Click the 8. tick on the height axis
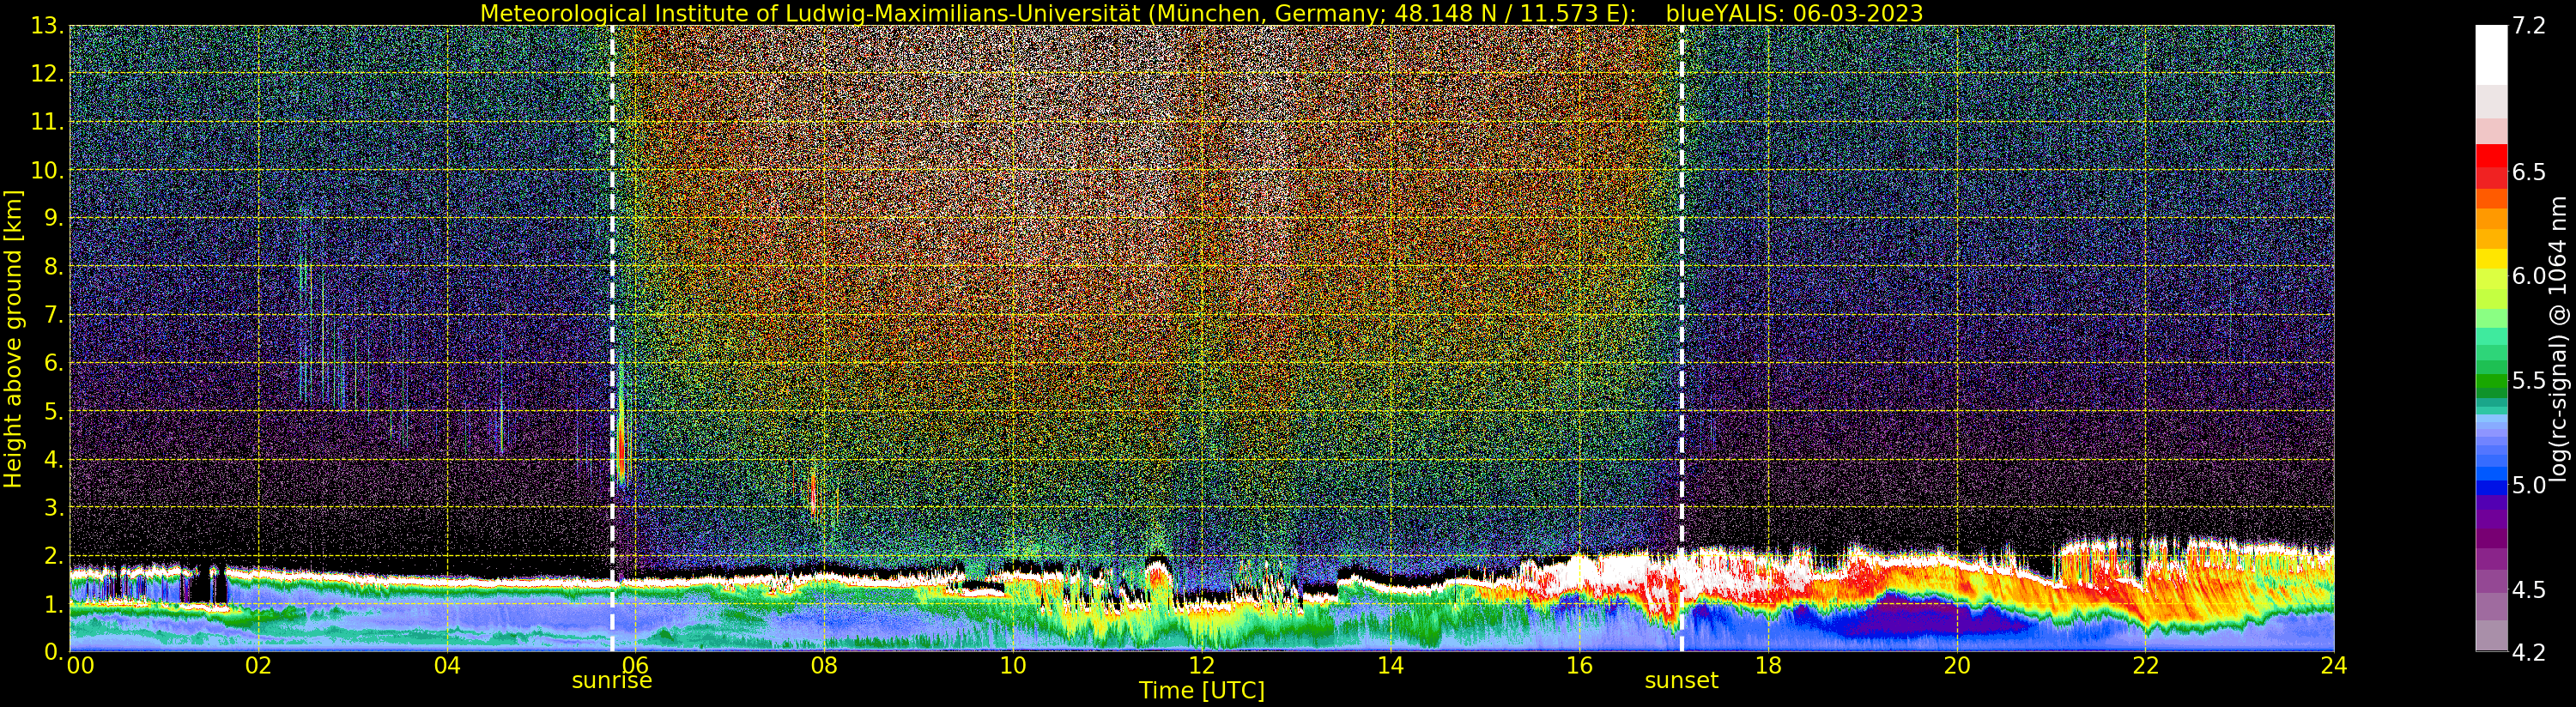This screenshot has height=707, width=2576. click(54, 267)
